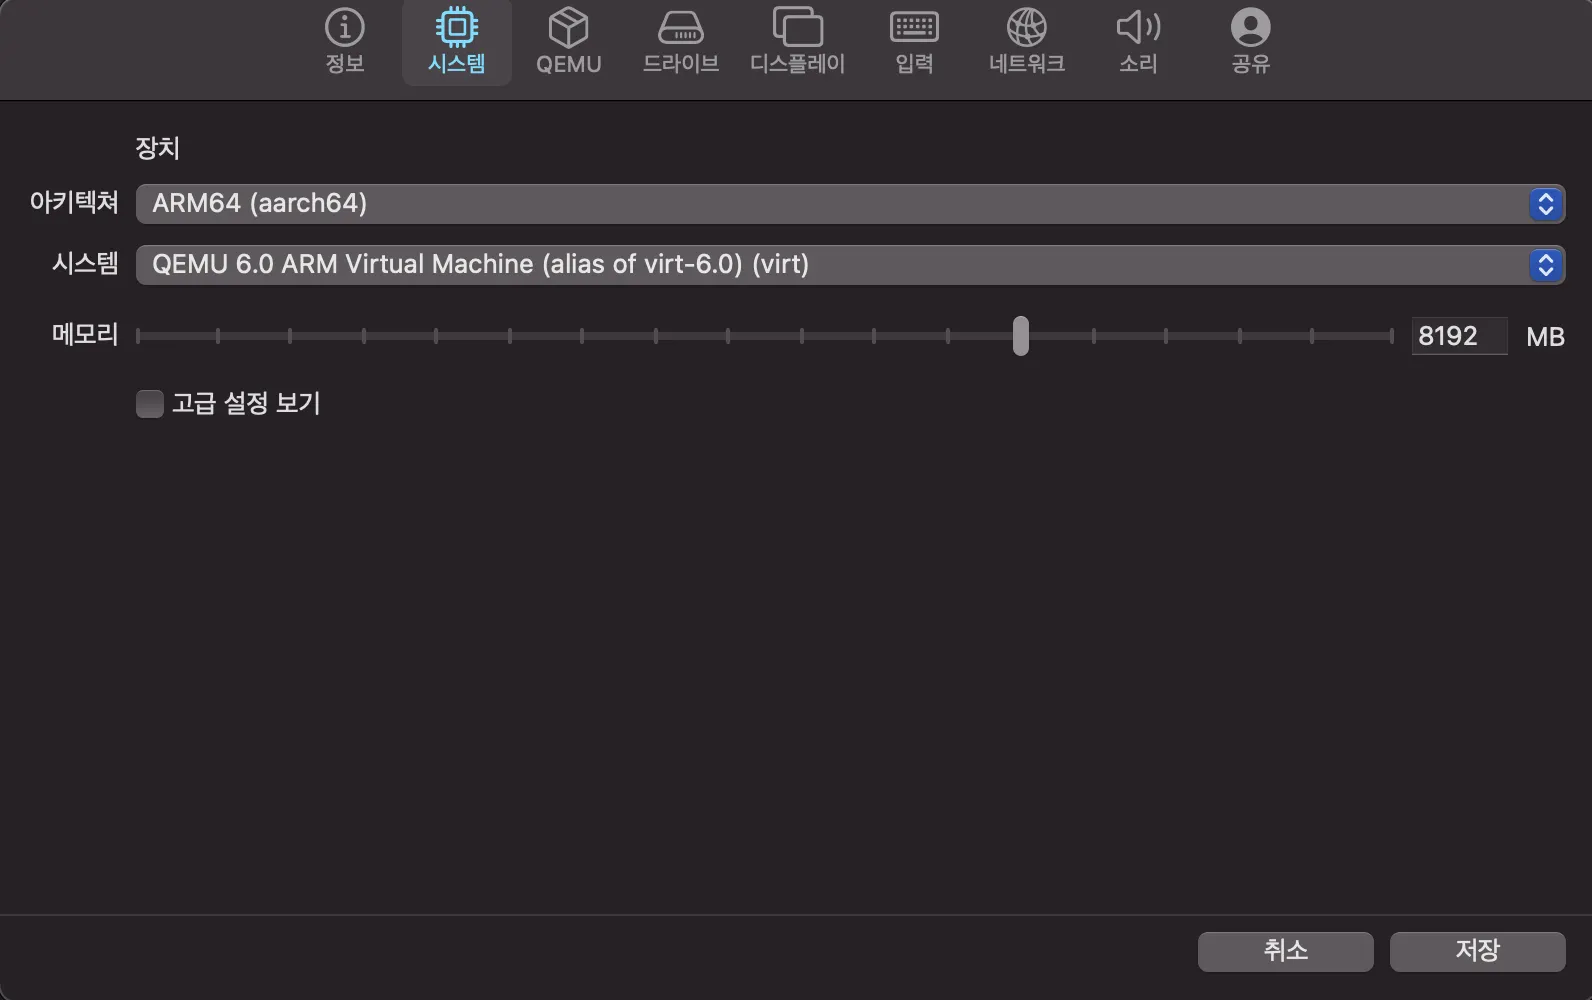Open the 디스플레이 (Display) tab icon
This screenshot has height=1000, width=1592.
point(798,28)
